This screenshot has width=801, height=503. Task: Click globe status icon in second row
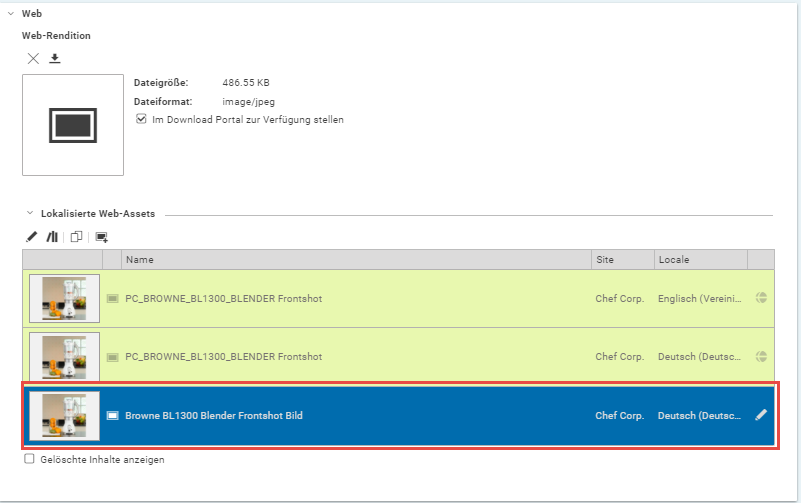[x=761, y=356]
